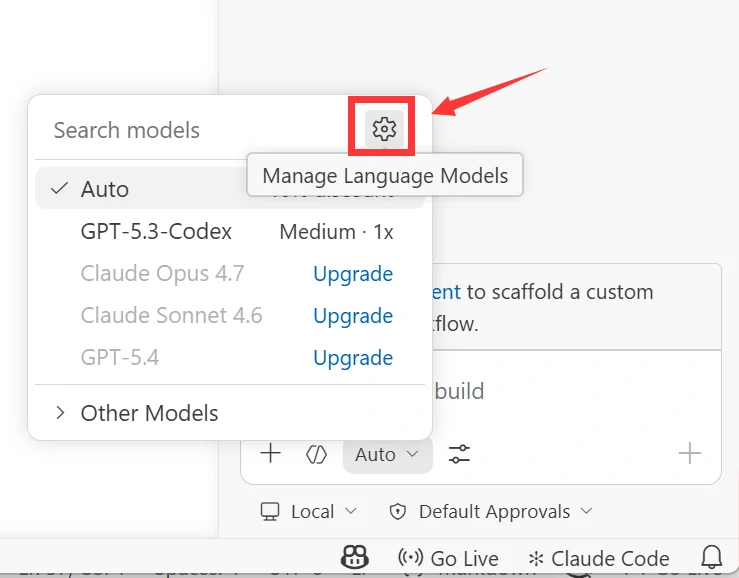Open the notifications bell icon

click(712, 558)
